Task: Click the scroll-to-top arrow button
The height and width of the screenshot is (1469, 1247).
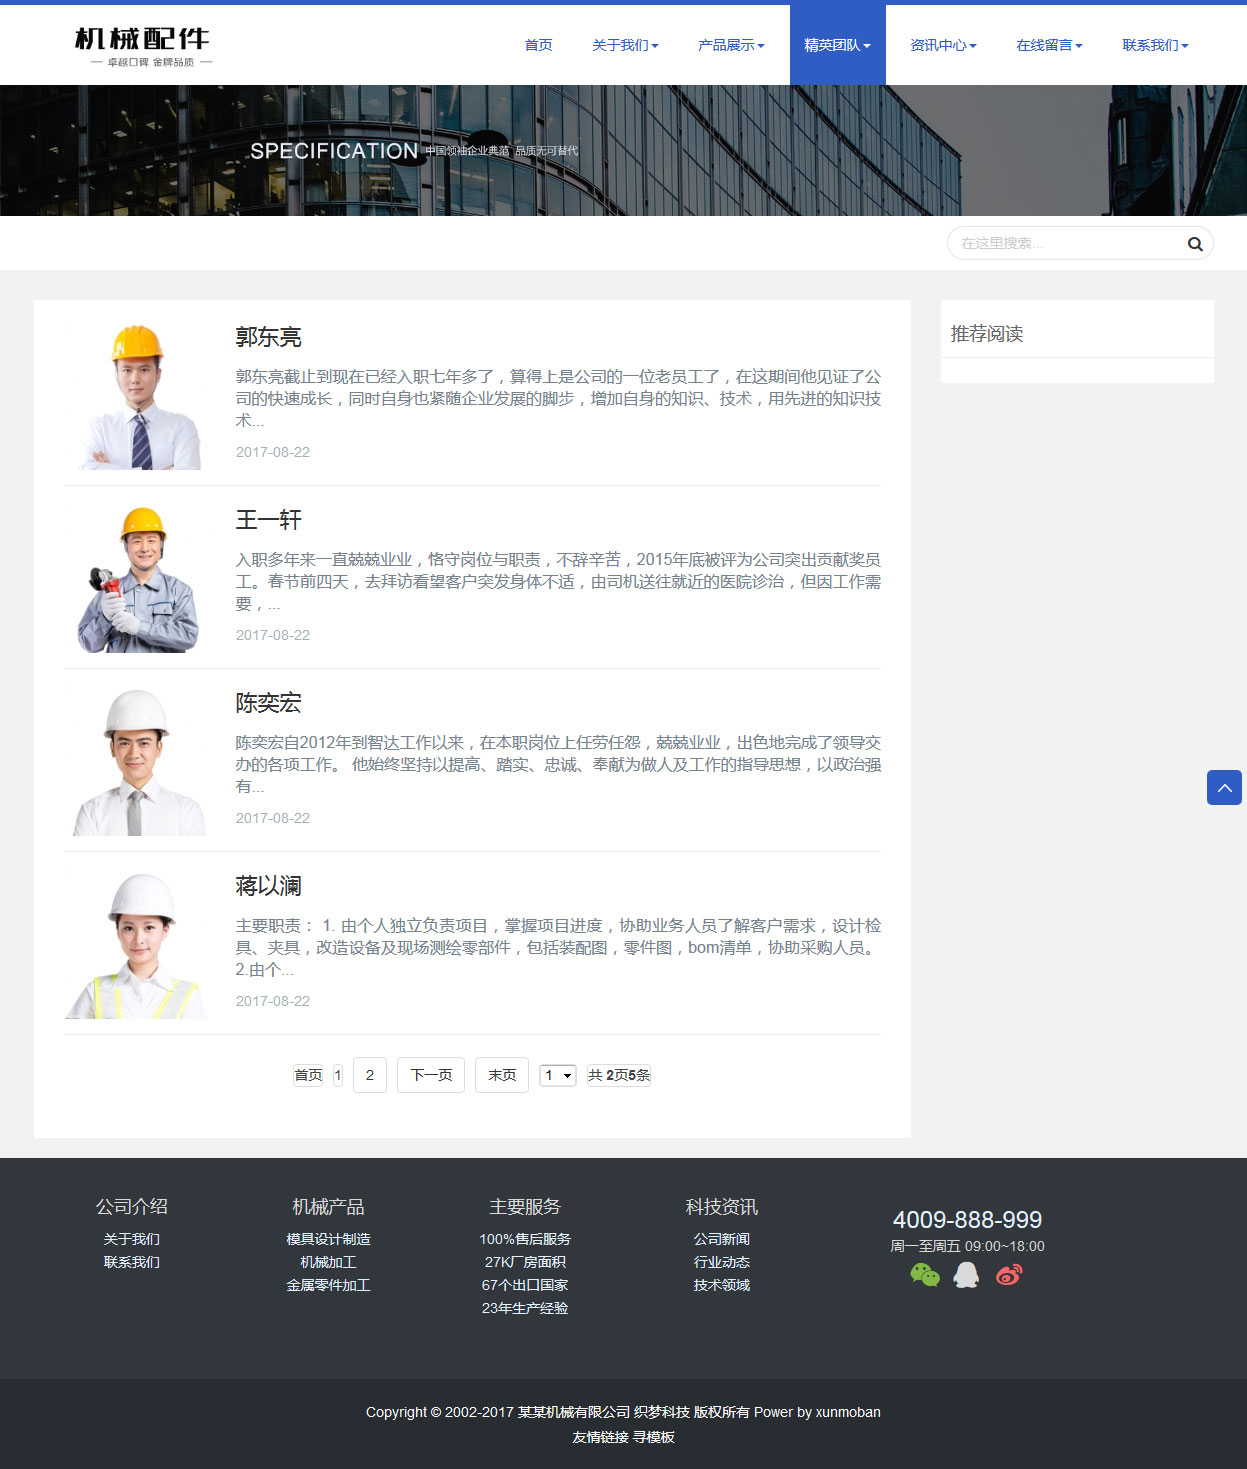Action: (1224, 788)
